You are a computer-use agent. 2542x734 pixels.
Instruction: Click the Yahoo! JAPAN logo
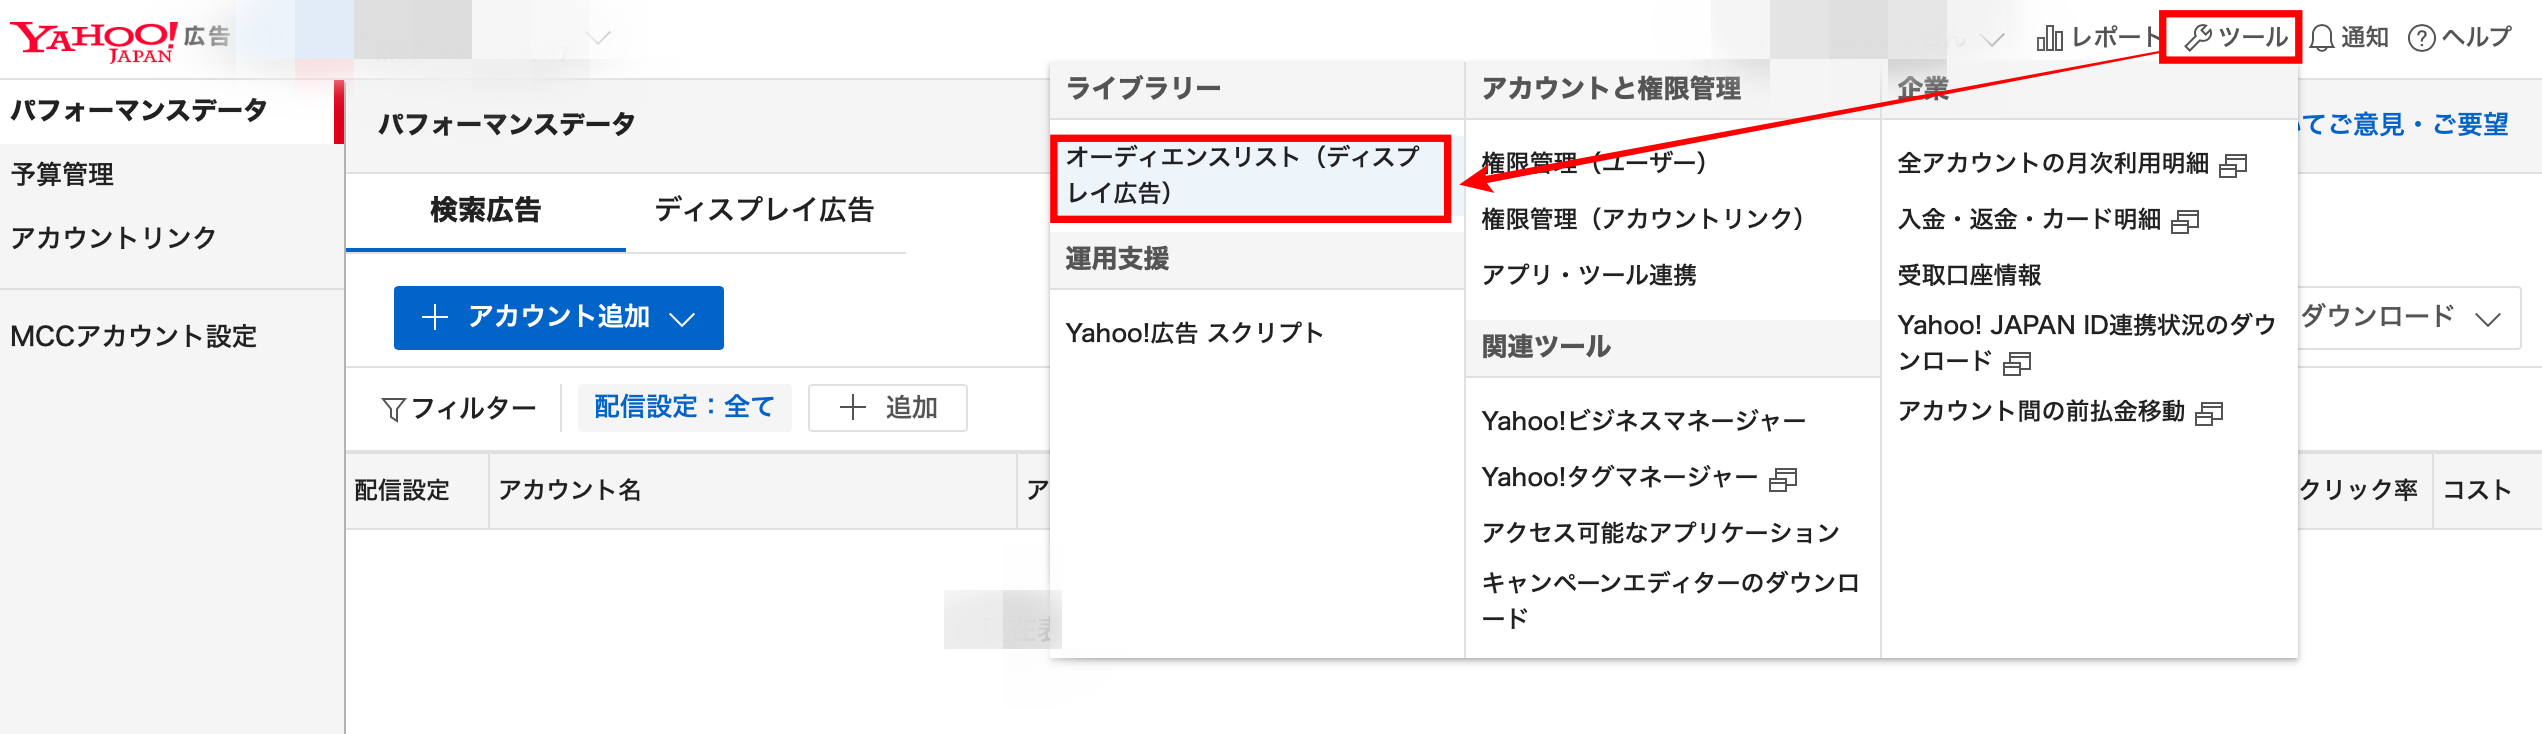point(93,41)
